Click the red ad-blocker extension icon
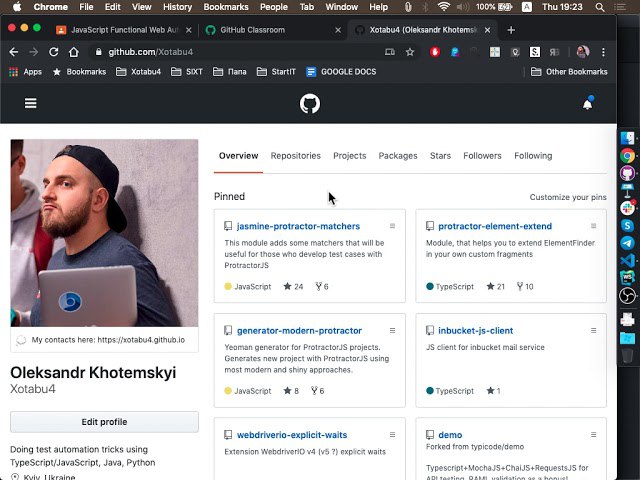The width and height of the screenshot is (640, 480). coord(435,52)
